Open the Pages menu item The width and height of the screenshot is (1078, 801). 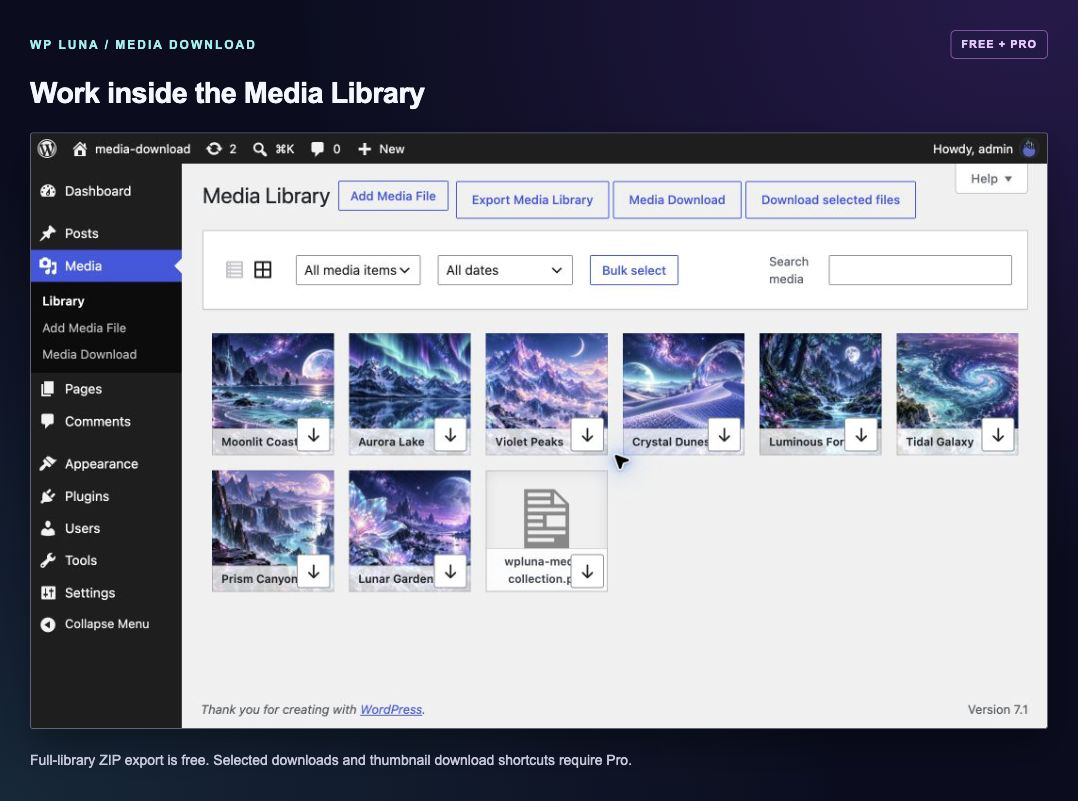click(x=106, y=389)
